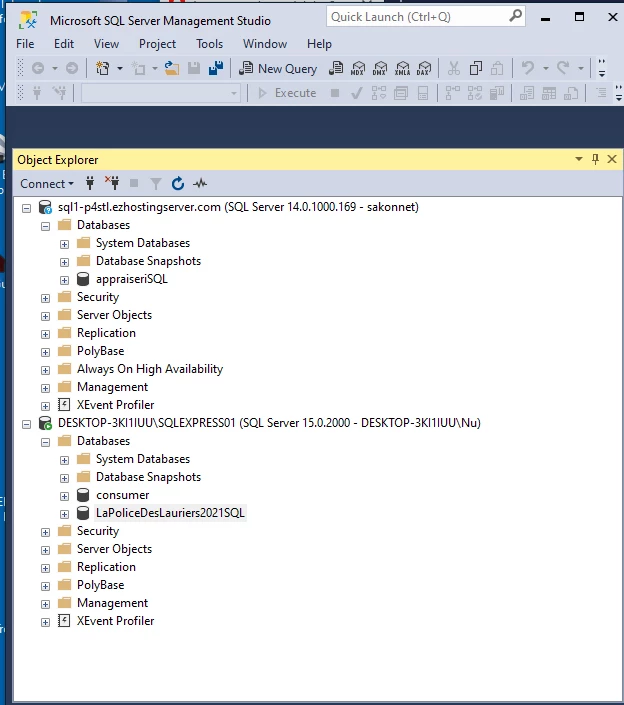Select the LaPoliceDesLauriers2021SQL database
Viewport: 624px width, 705px height.
point(170,513)
